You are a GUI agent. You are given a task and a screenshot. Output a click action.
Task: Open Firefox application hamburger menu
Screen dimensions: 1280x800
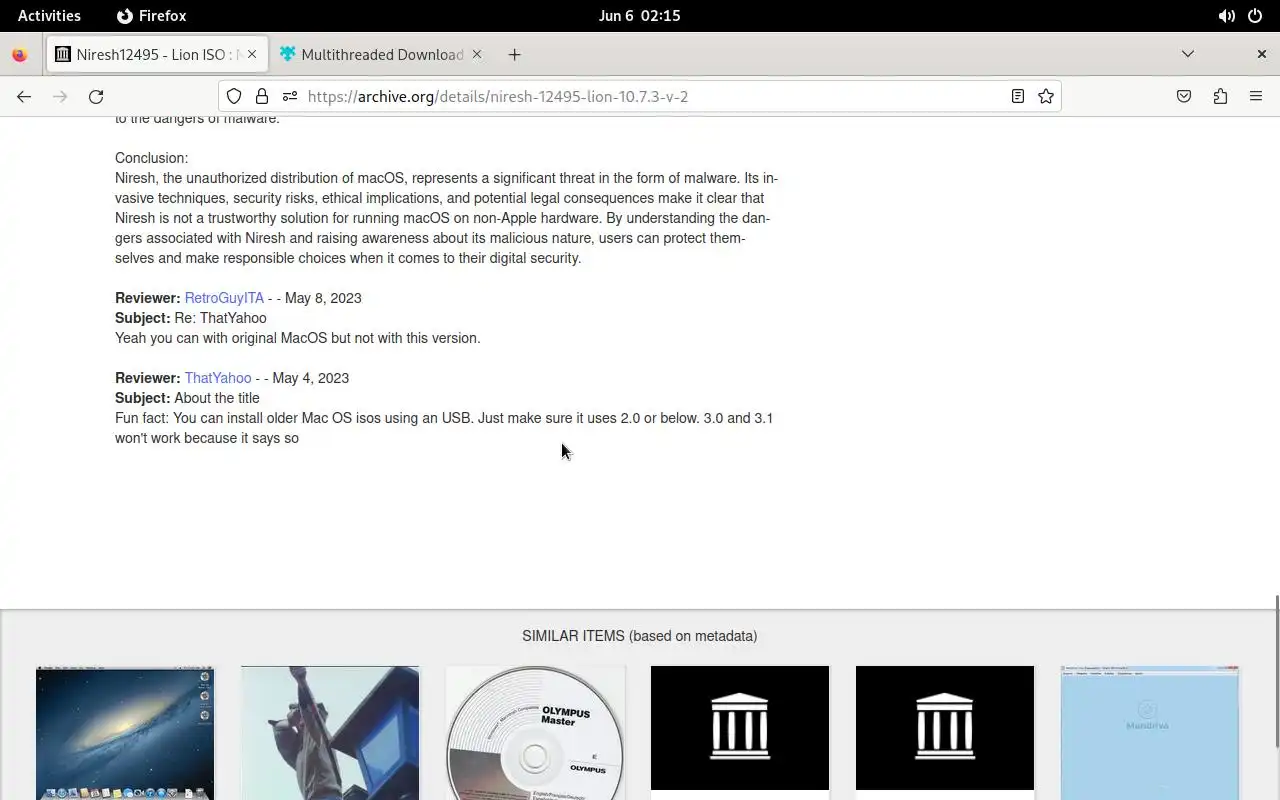click(x=1256, y=96)
